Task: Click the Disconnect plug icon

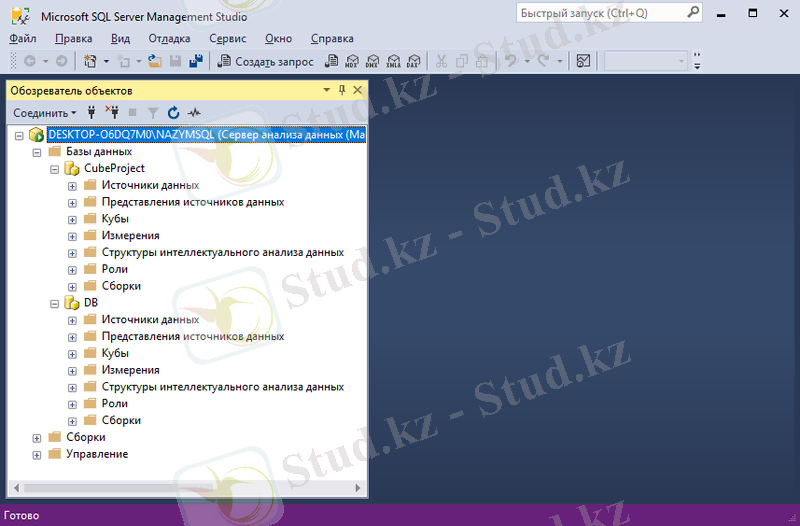Action: pyautogui.click(x=112, y=112)
